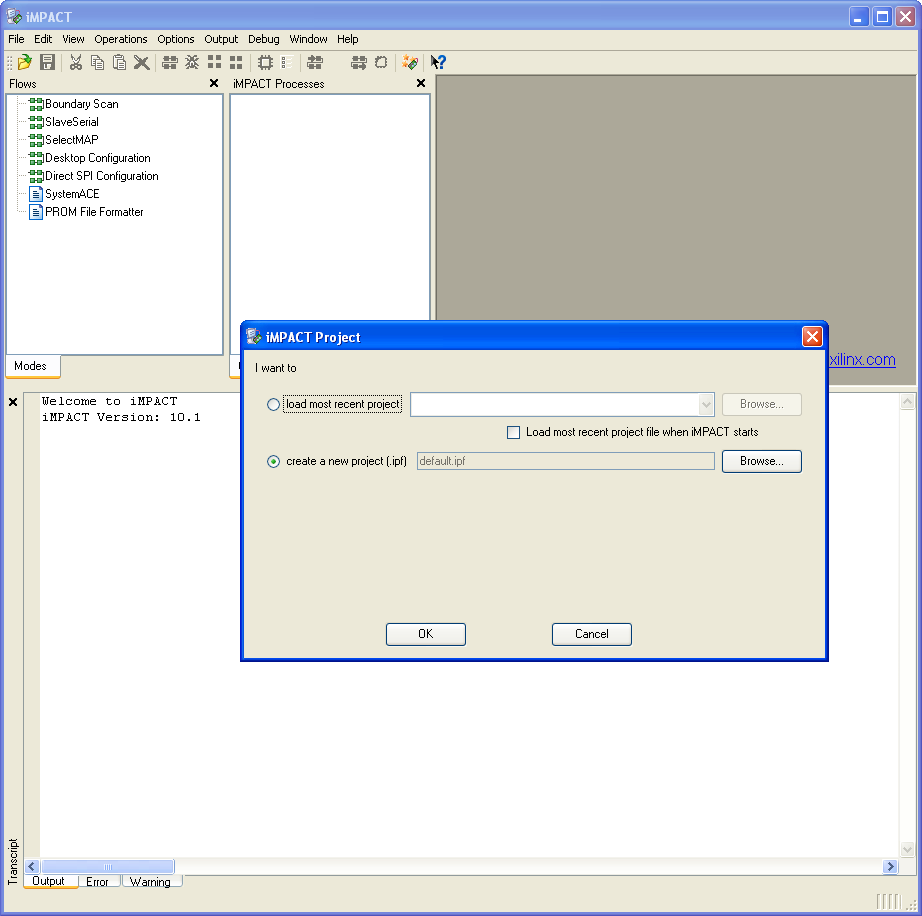This screenshot has width=922, height=916.
Task: Switch to the Error transcript tab
Action: 97,882
